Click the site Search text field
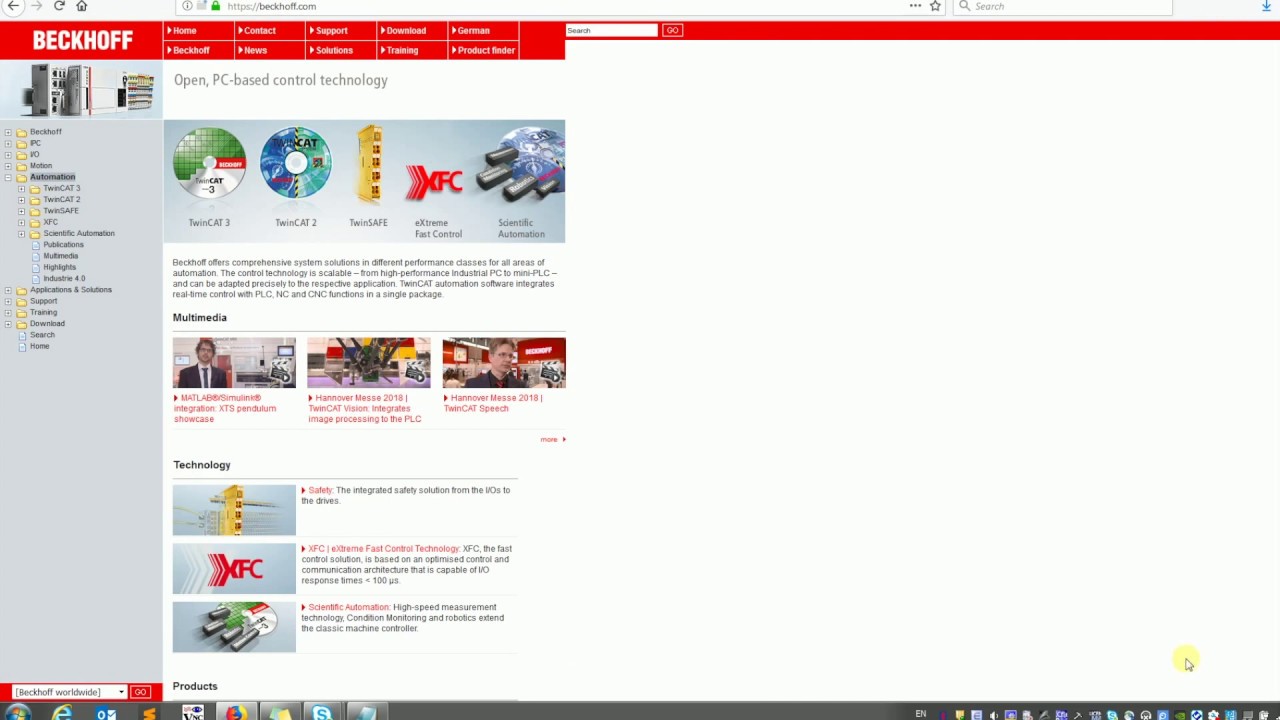Screen dimensions: 1280x720 point(611,30)
